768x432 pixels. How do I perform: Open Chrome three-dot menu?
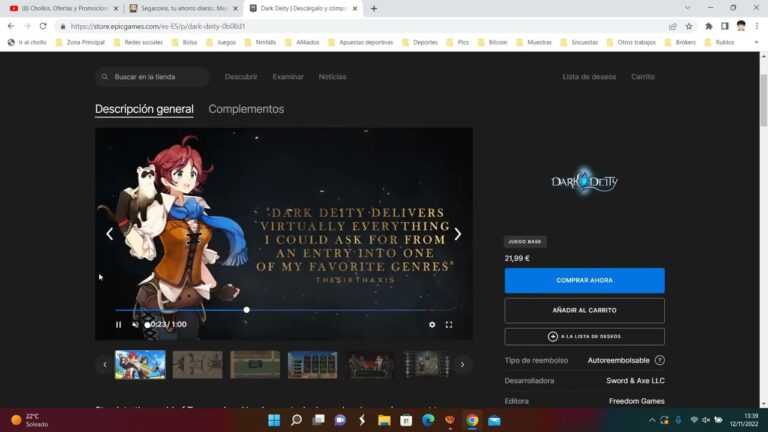[x=757, y=26]
